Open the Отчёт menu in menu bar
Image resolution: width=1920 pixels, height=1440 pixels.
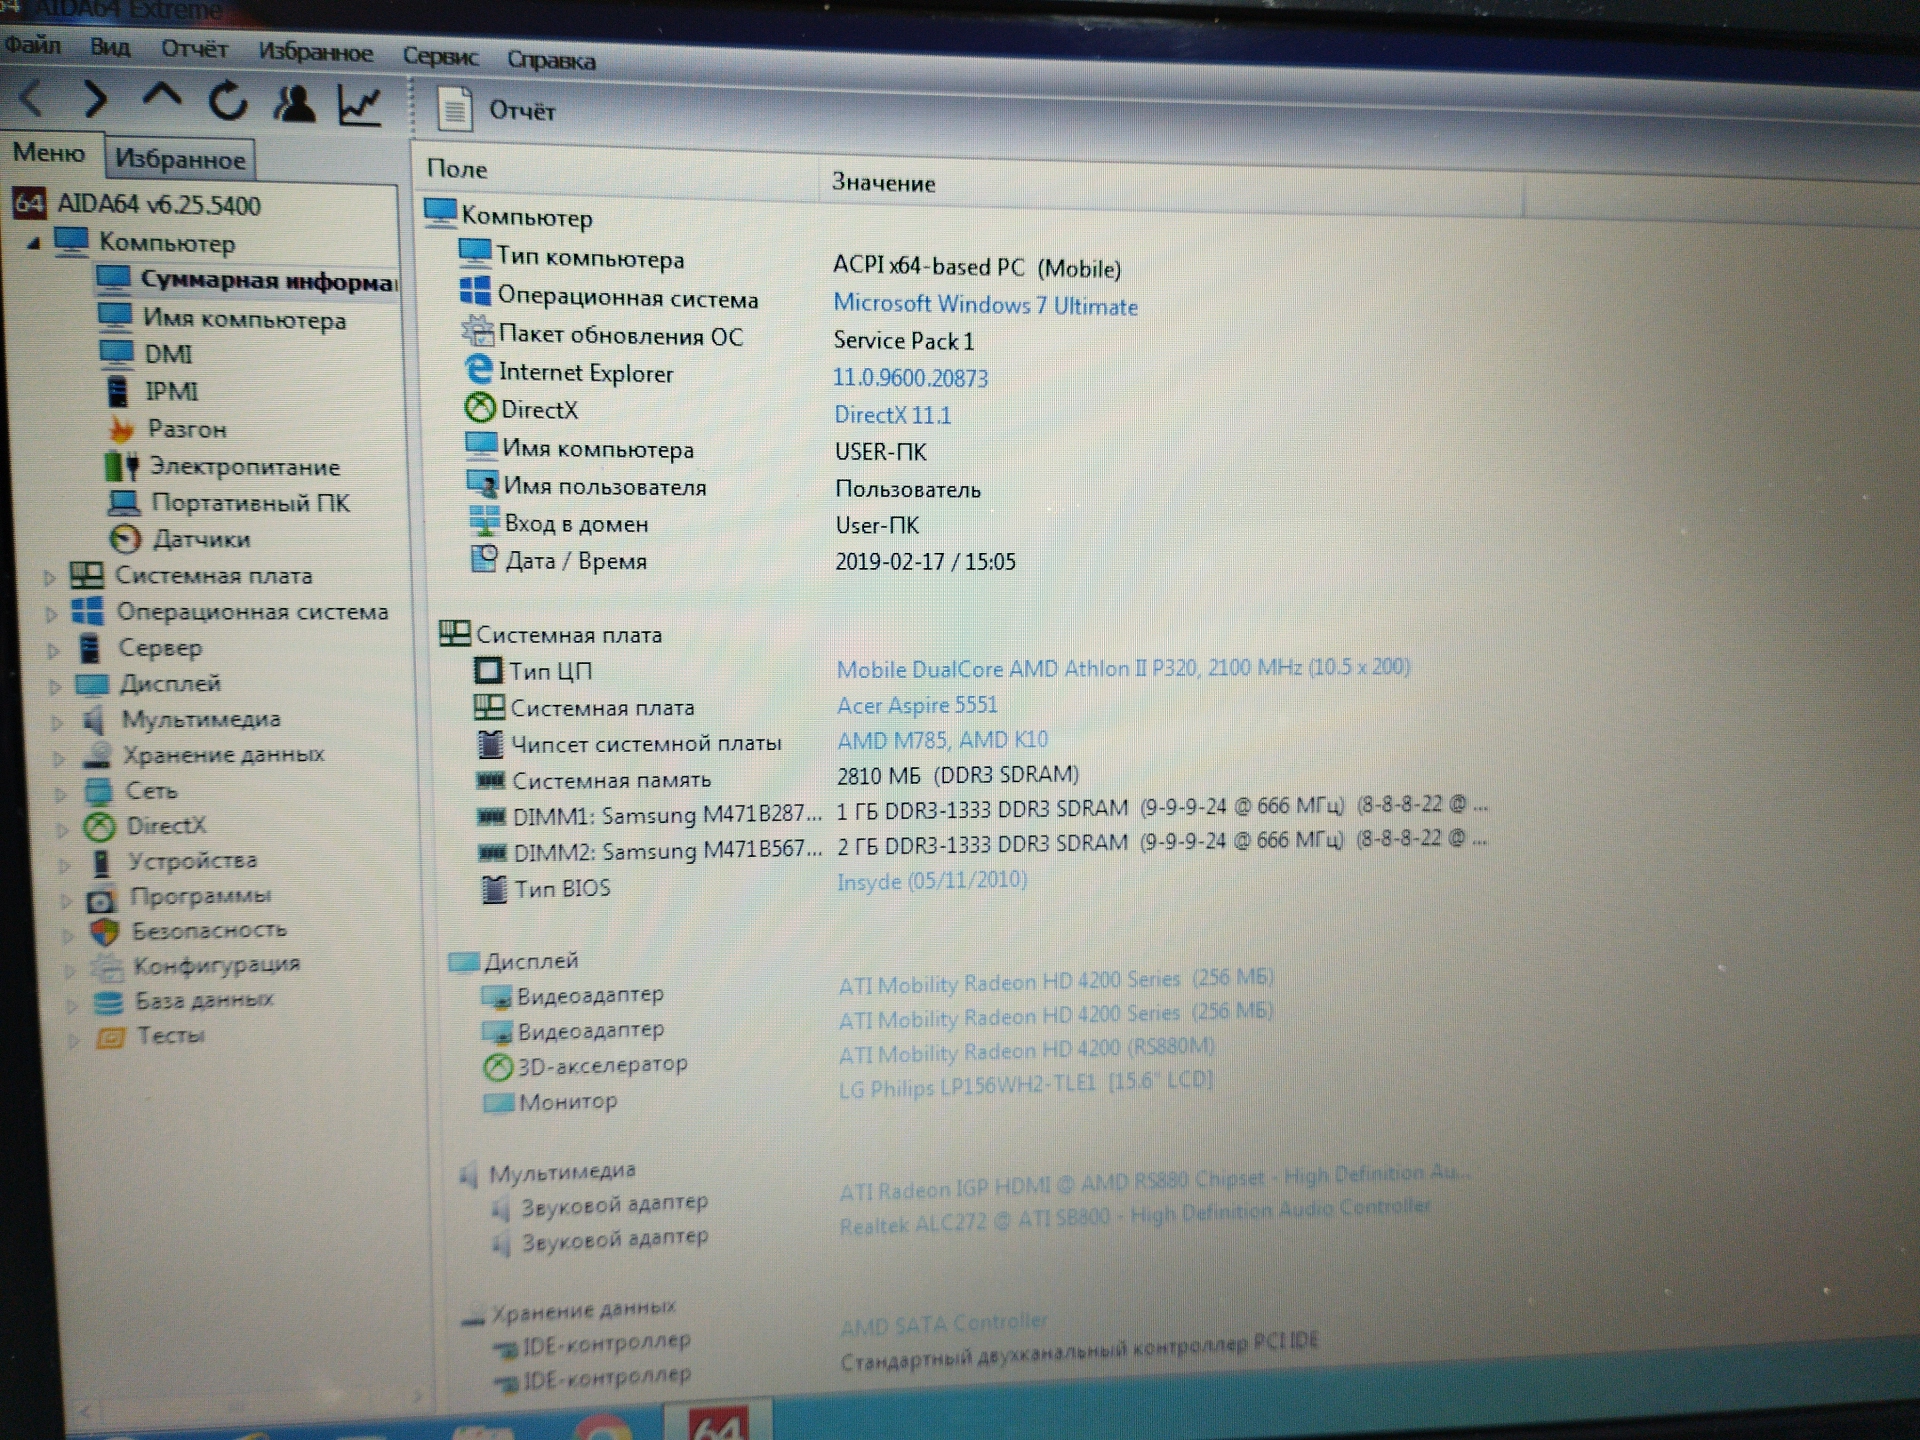point(194,49)
